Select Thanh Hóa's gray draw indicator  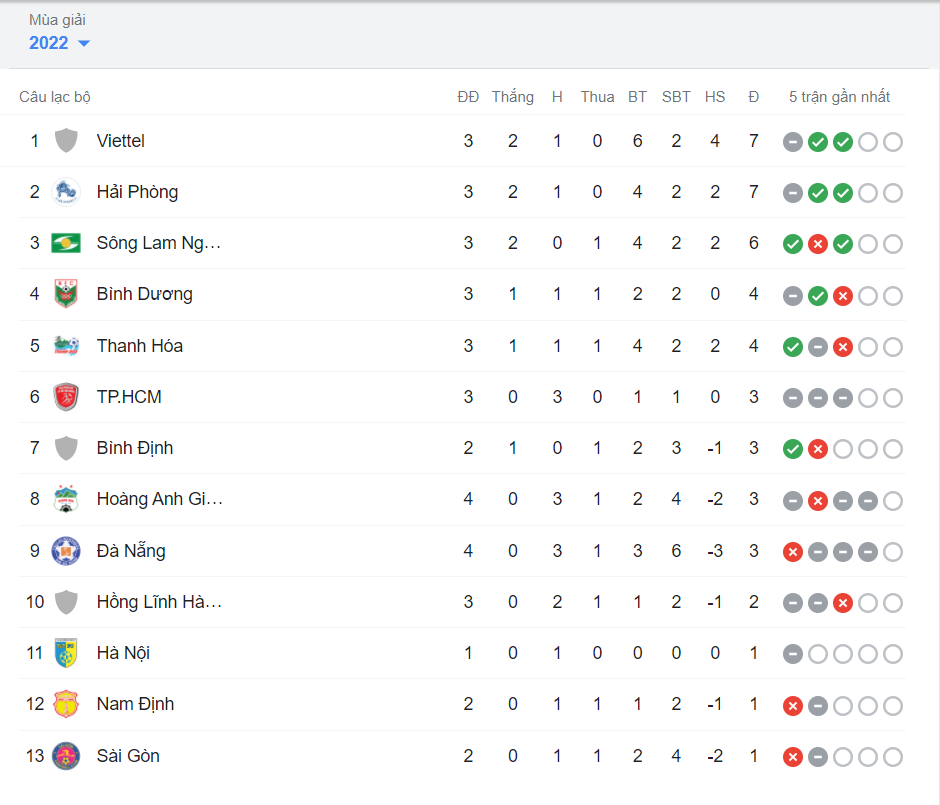817,347
